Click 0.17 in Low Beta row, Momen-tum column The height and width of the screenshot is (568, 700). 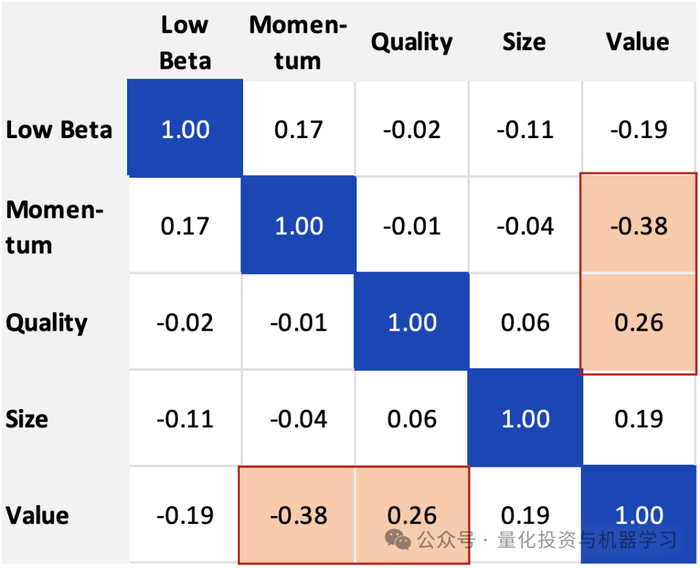point(298,129)
